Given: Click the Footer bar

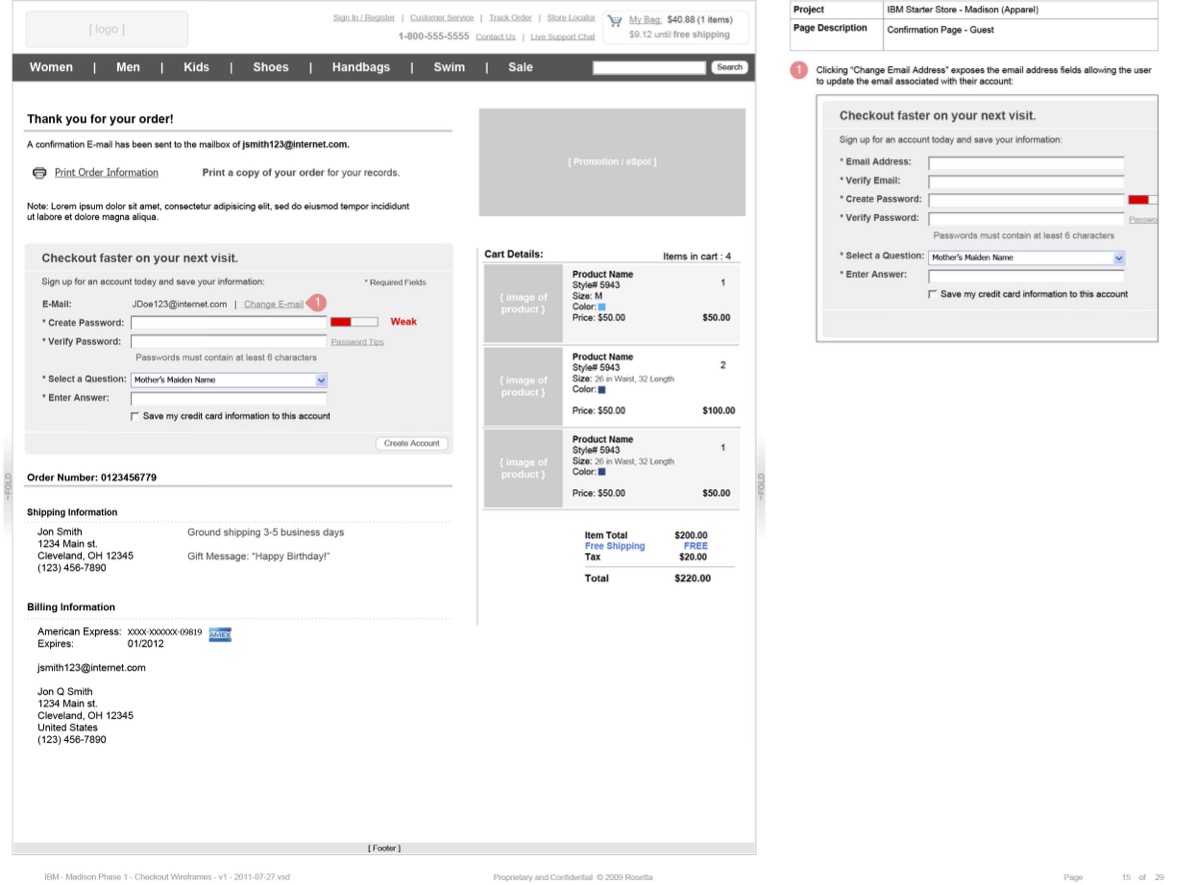Looking at the screenshot, I should point(384,848).
